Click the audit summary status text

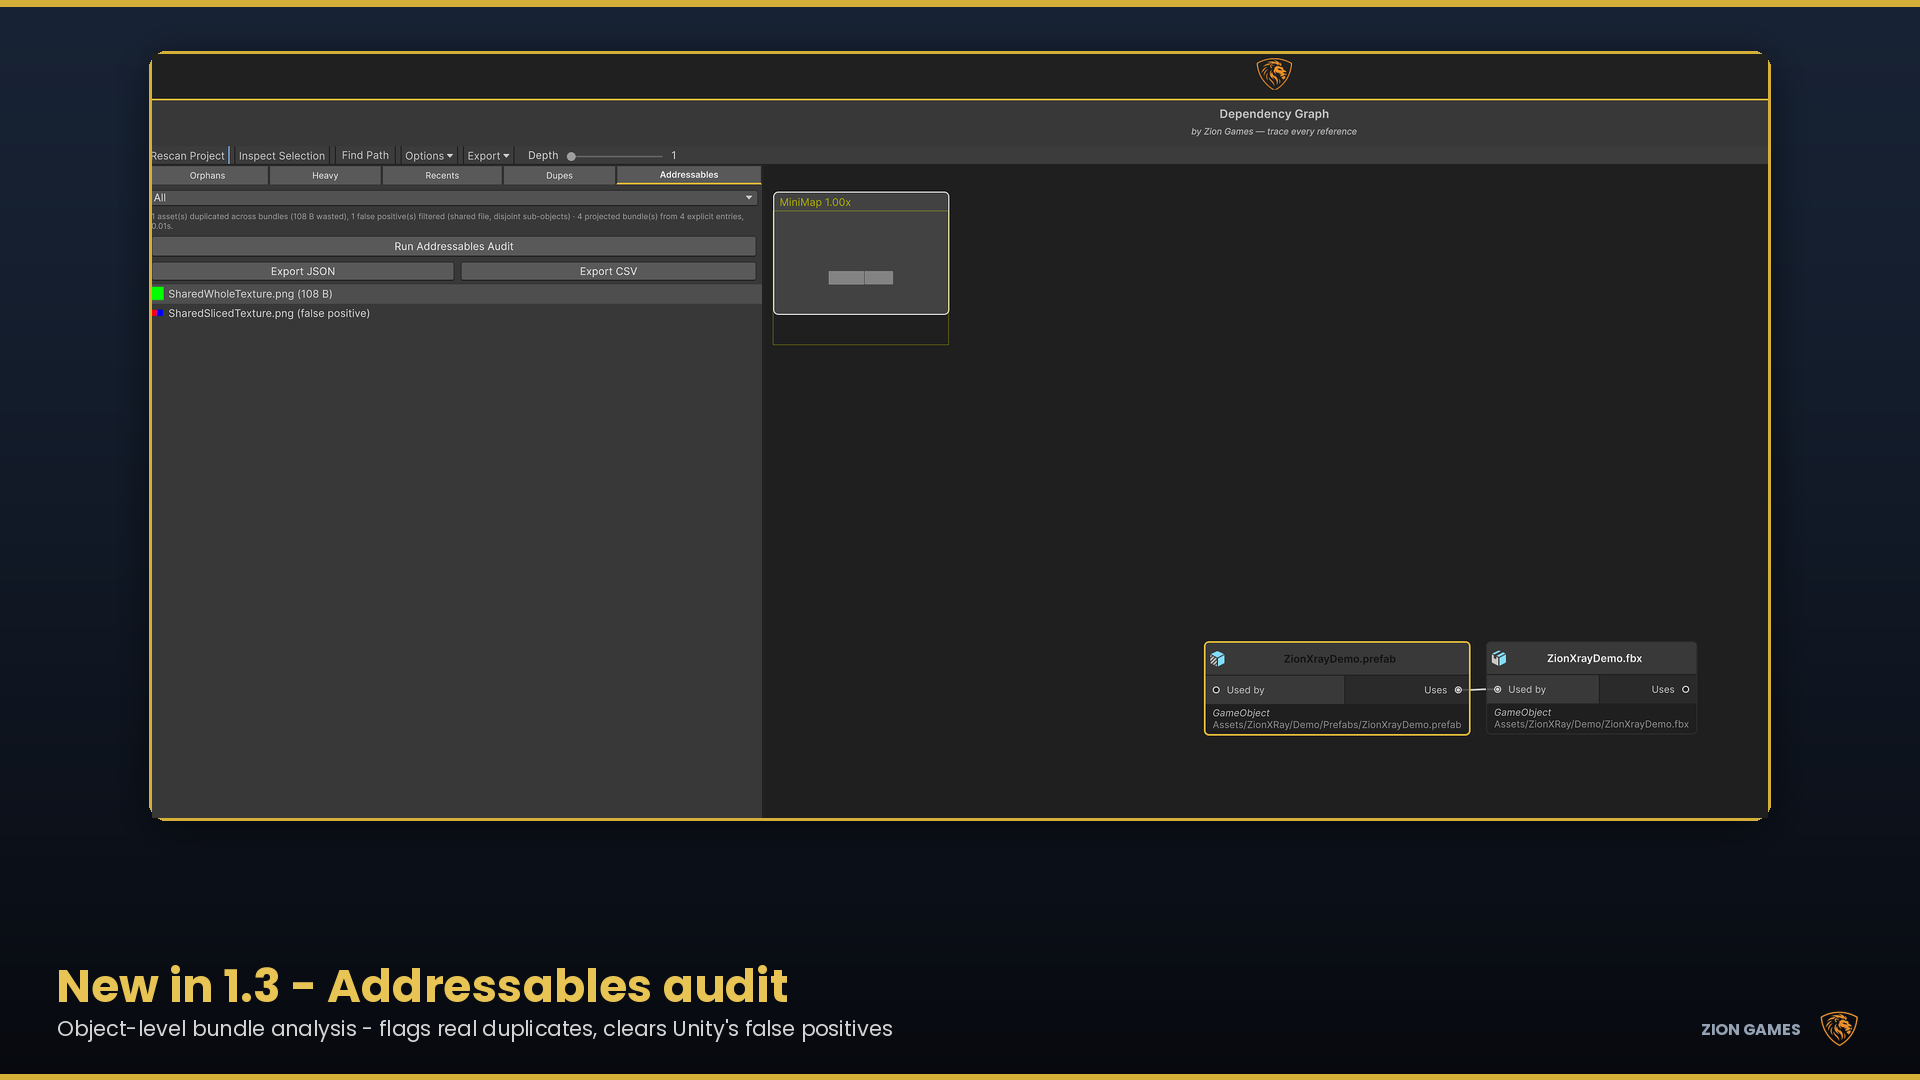click(449, 221)
